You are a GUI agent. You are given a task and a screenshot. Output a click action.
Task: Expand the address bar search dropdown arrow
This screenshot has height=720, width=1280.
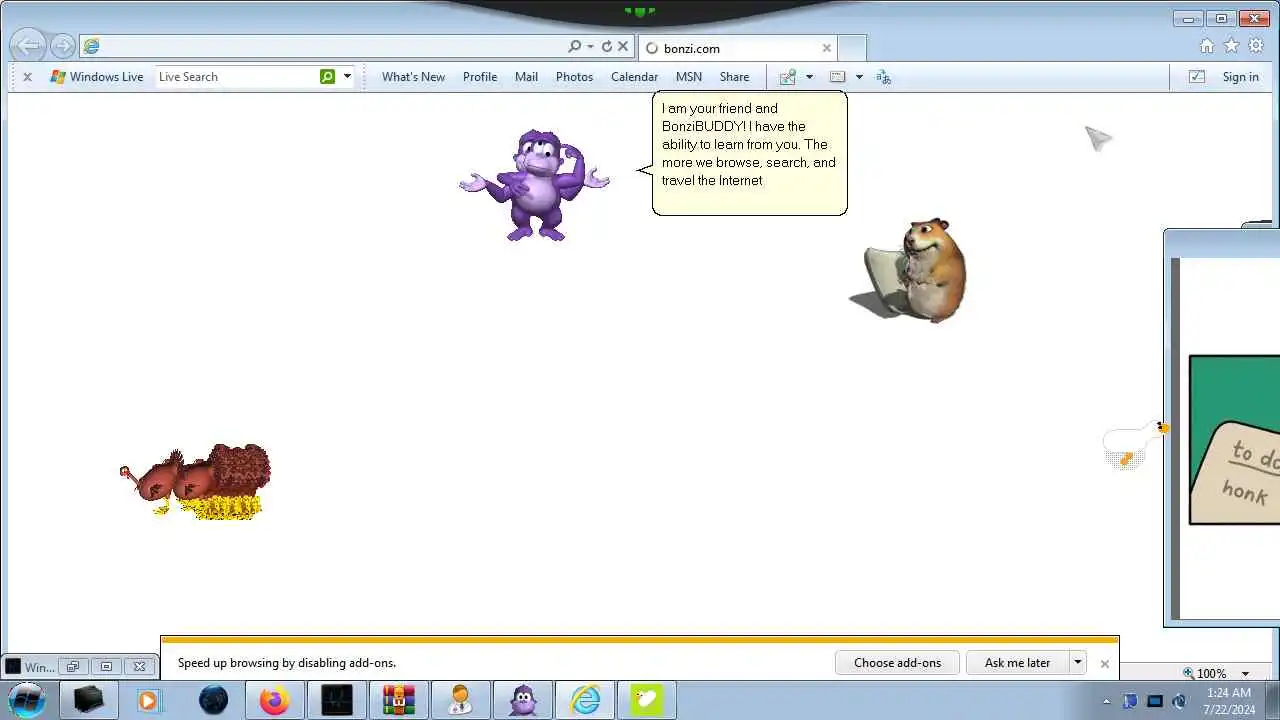590,46
